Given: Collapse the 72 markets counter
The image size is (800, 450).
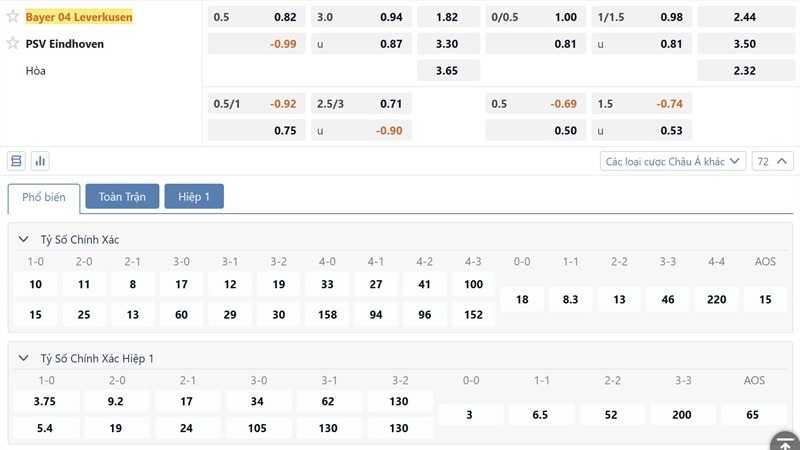Looking at the screenshot, I should [772, 161].
